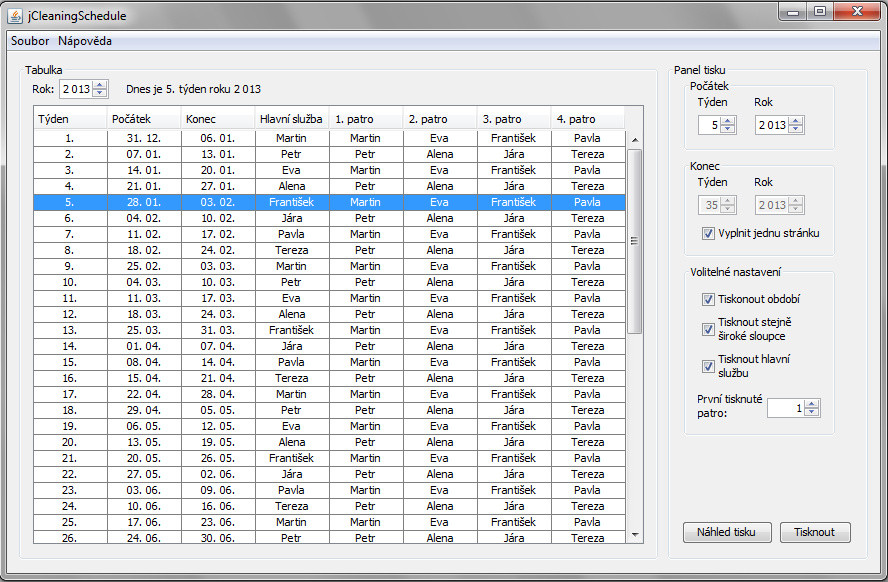
Task: Decrease the Počátek Týden value
Action: point(728,129)
